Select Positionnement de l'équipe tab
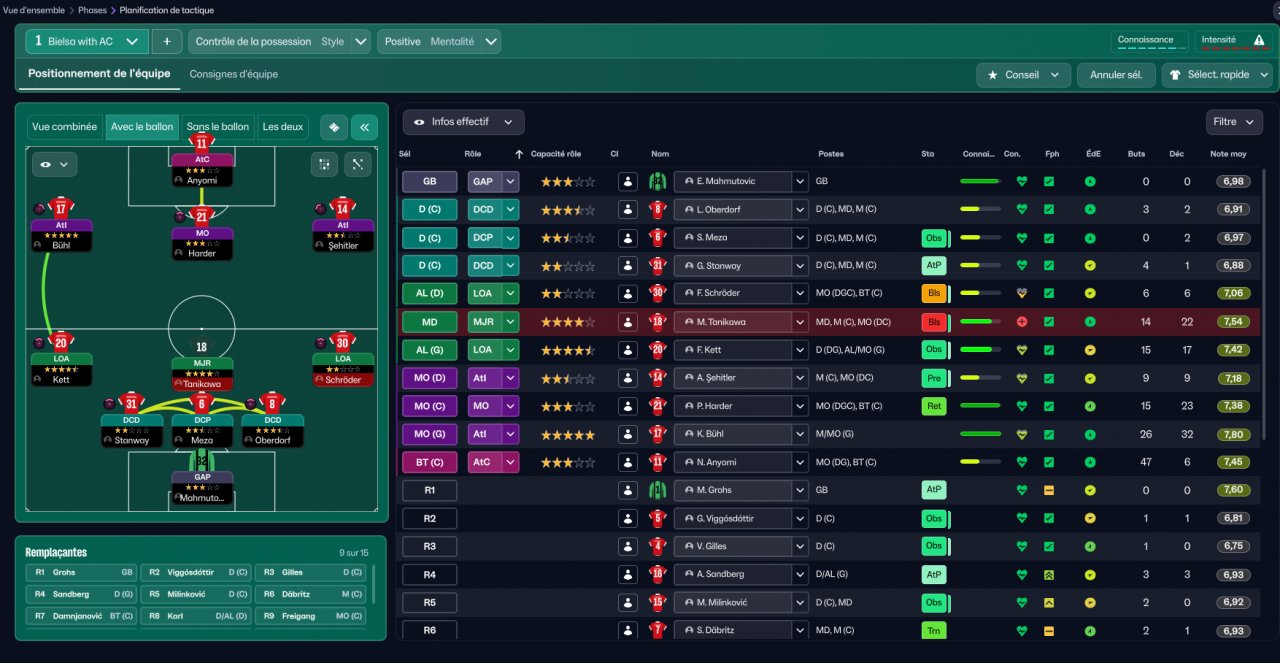Viewport: 1280px width, 663px height. click(99, 74)
